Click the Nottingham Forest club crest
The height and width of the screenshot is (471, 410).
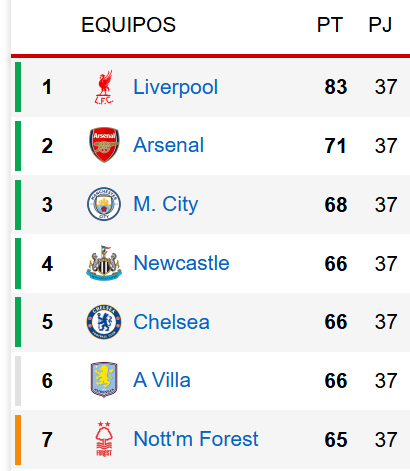click(x=104, y=439)
